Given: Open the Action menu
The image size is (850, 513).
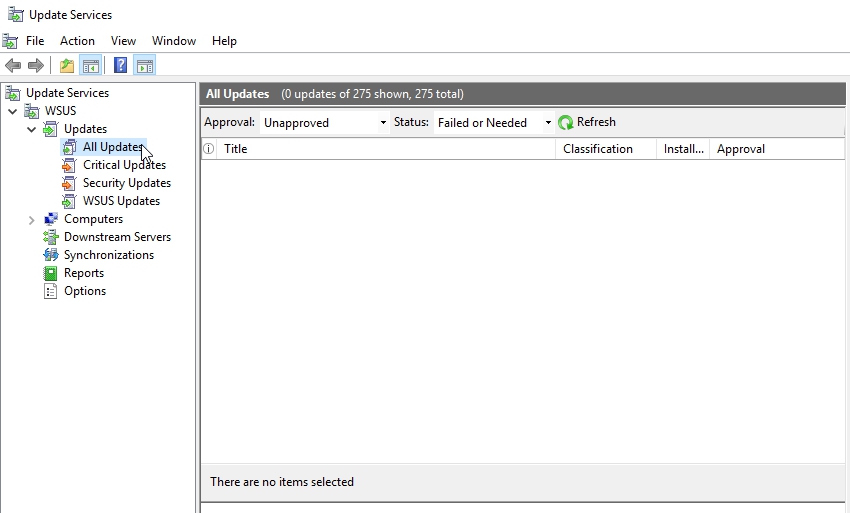Looking at the screenshot, I should click(x=77, y=41).
